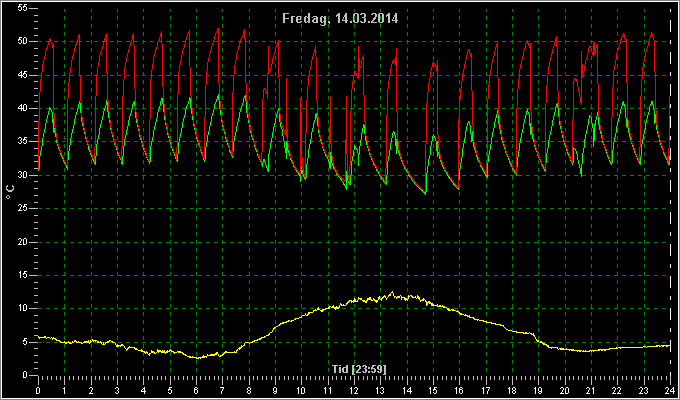Click the 30 degree tick label
The height and width of the screenshot is (400, 680).
(23, 175)
